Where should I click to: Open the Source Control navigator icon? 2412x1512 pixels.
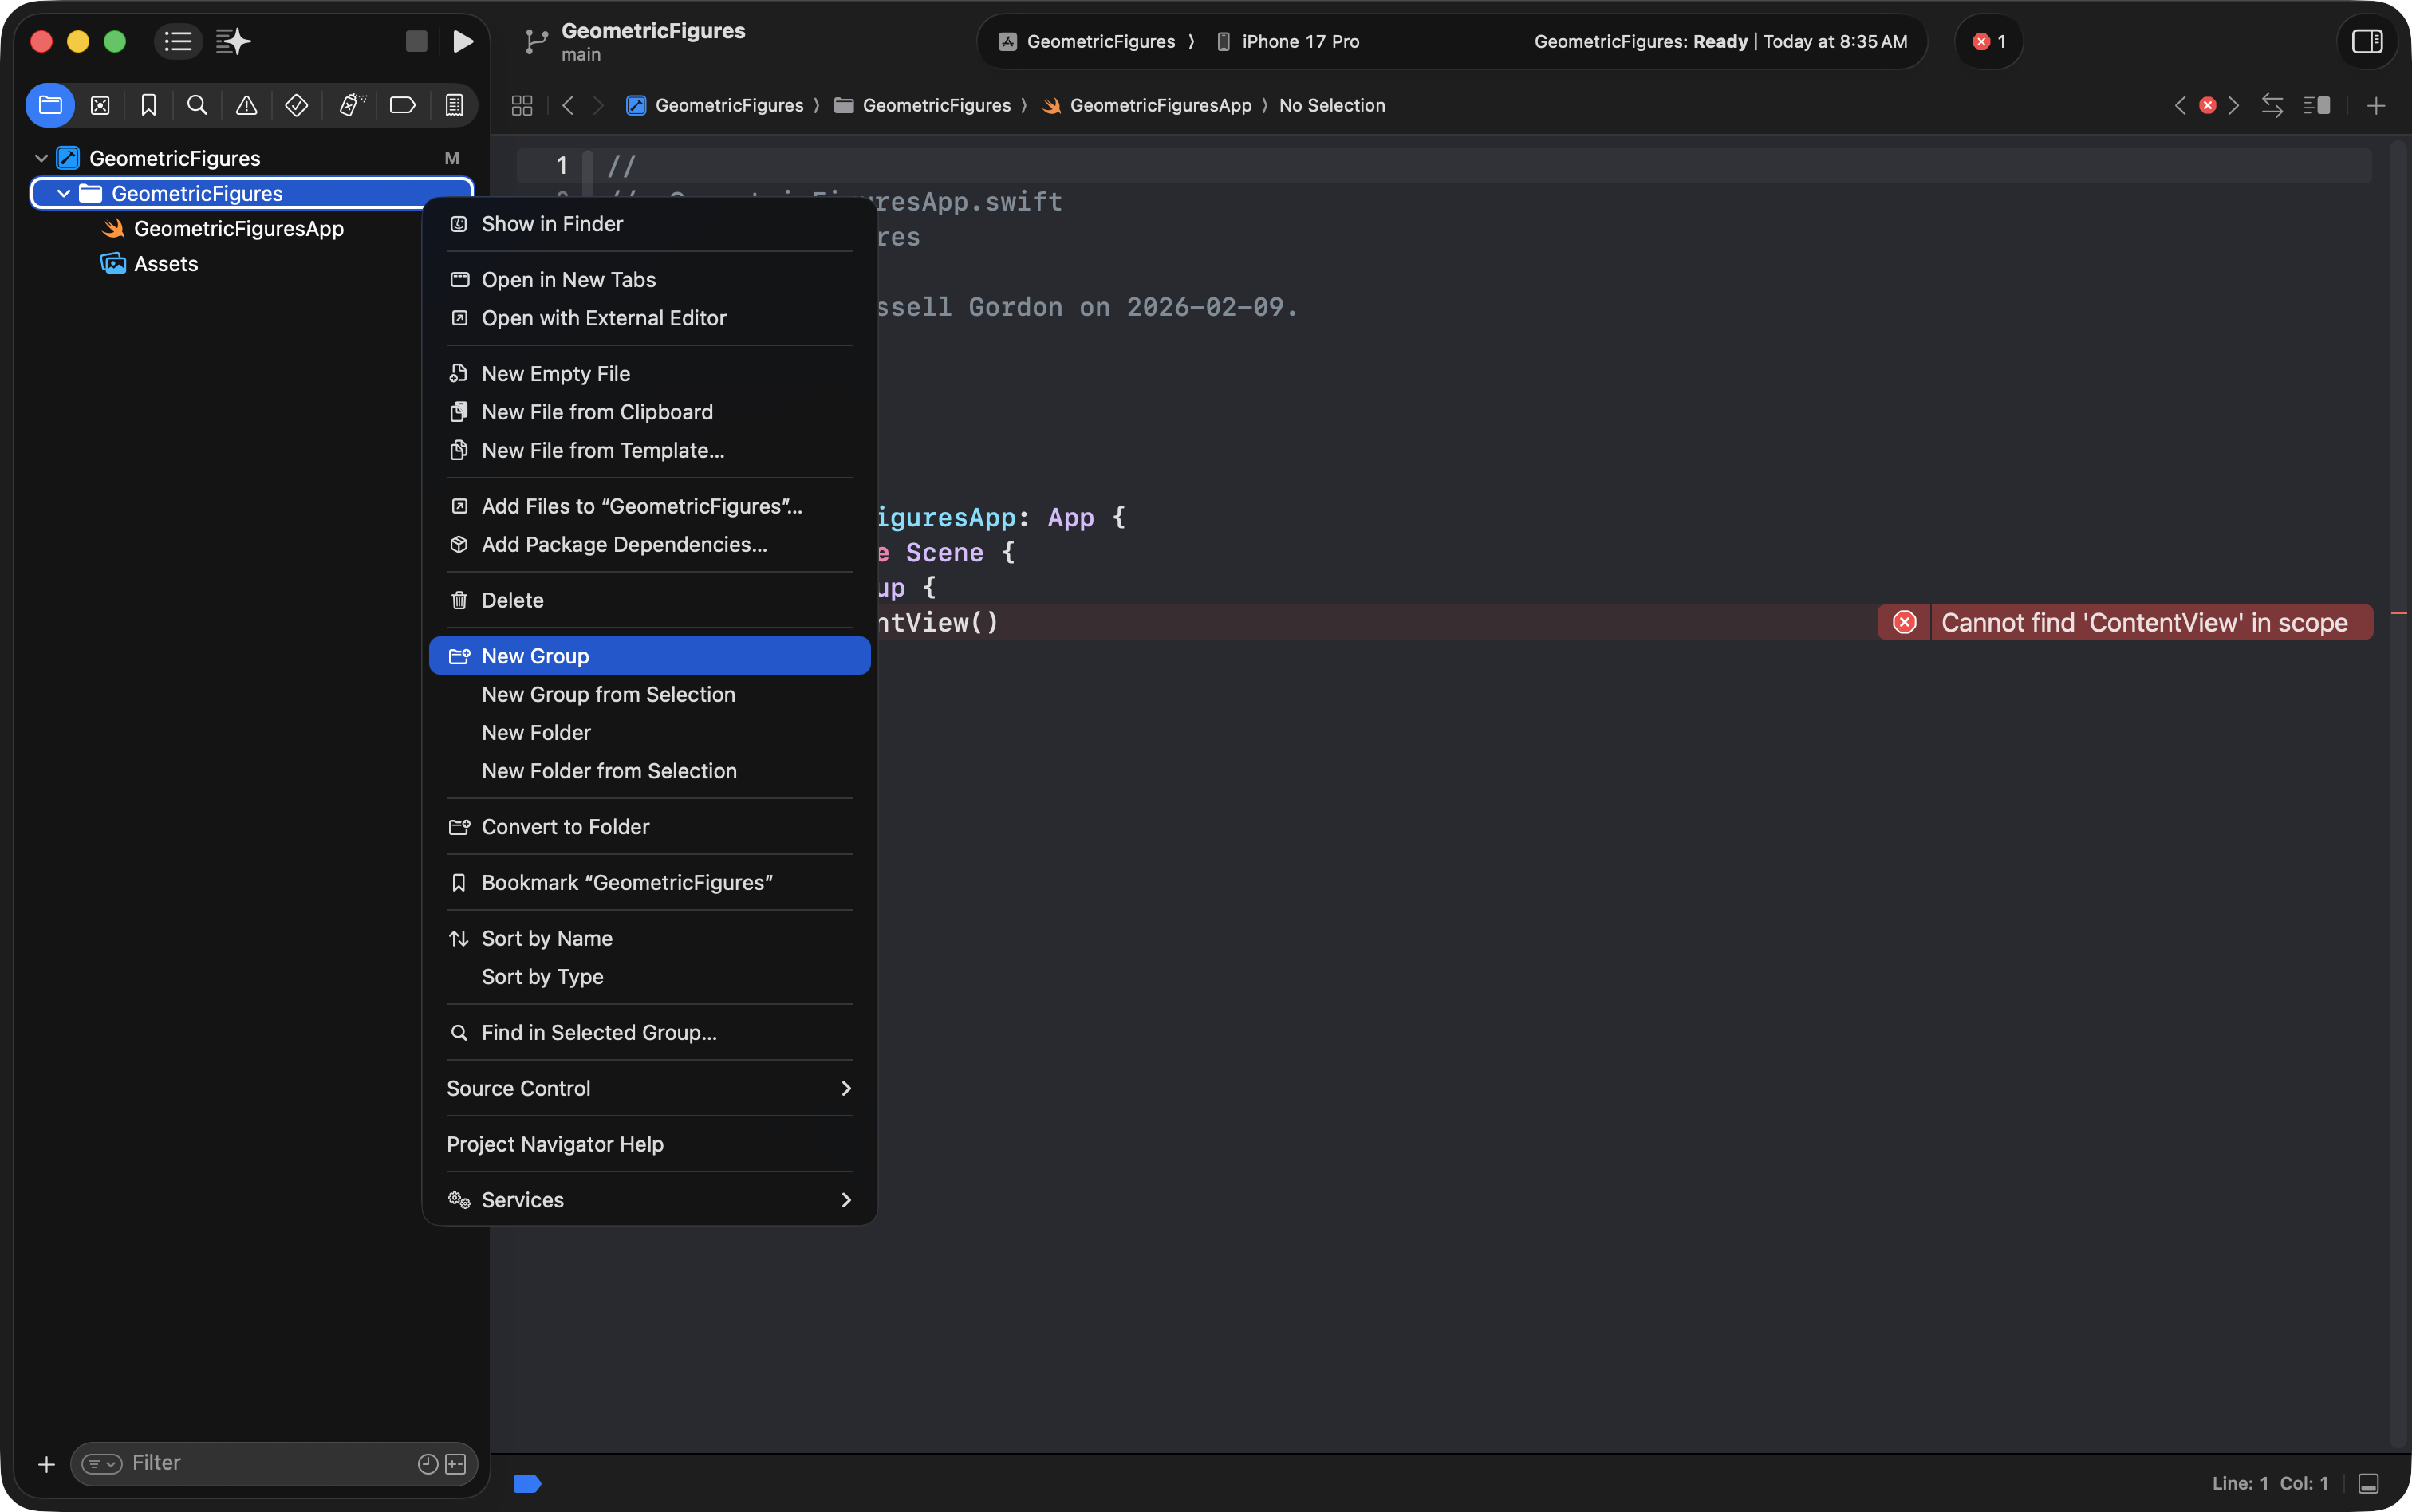pos(100,105)
